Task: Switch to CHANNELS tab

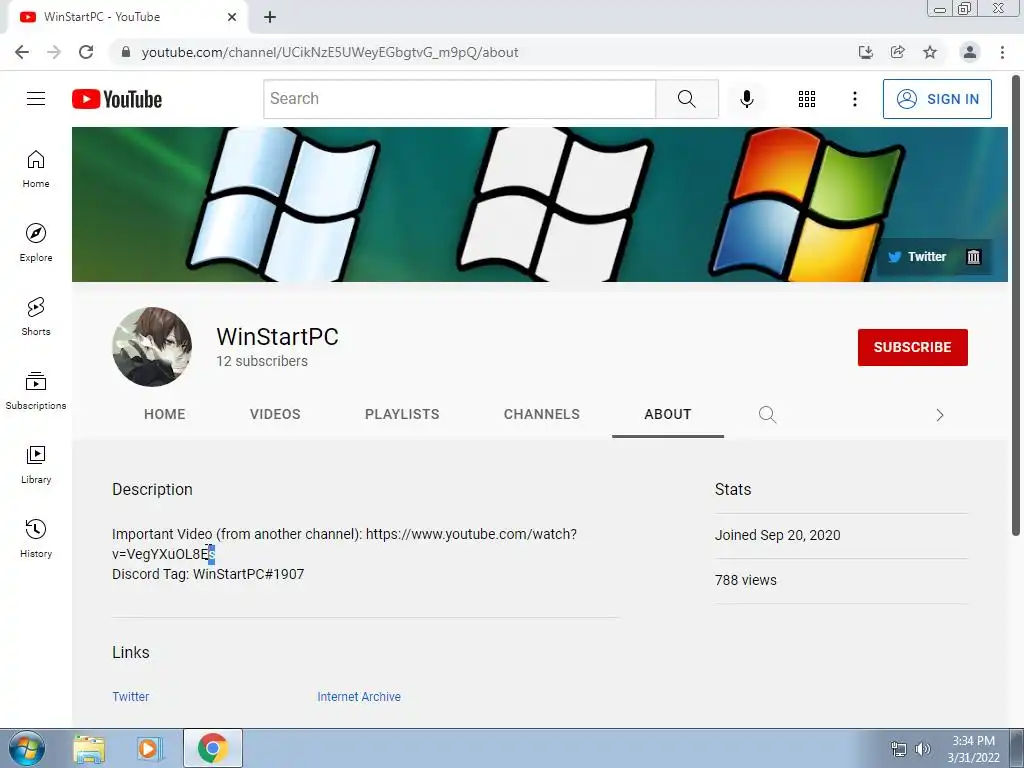Action: point(541,414)
